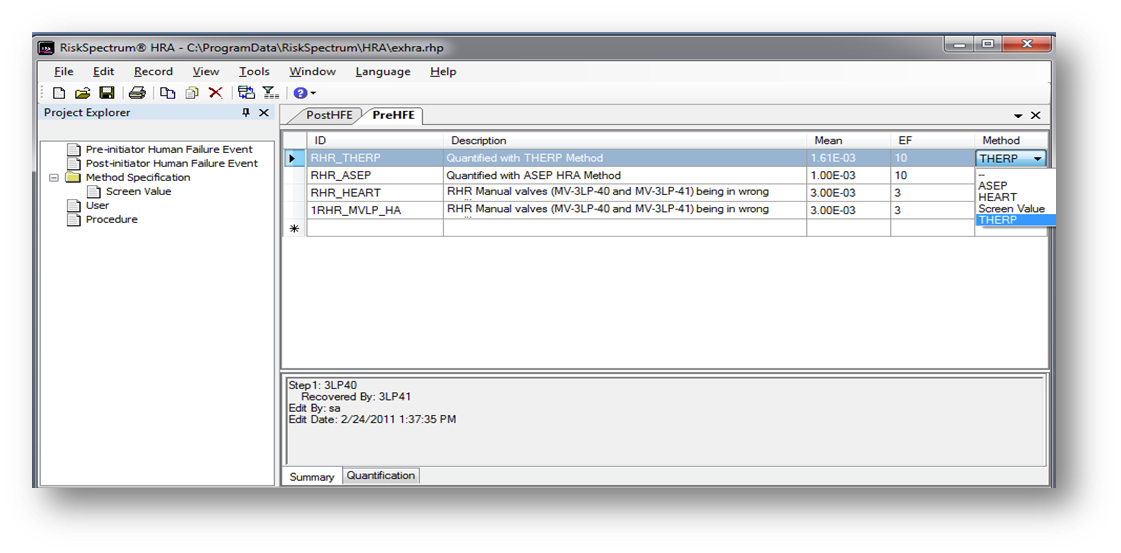
Task: Click the Print toolbar icon
Action: point(137,93)
